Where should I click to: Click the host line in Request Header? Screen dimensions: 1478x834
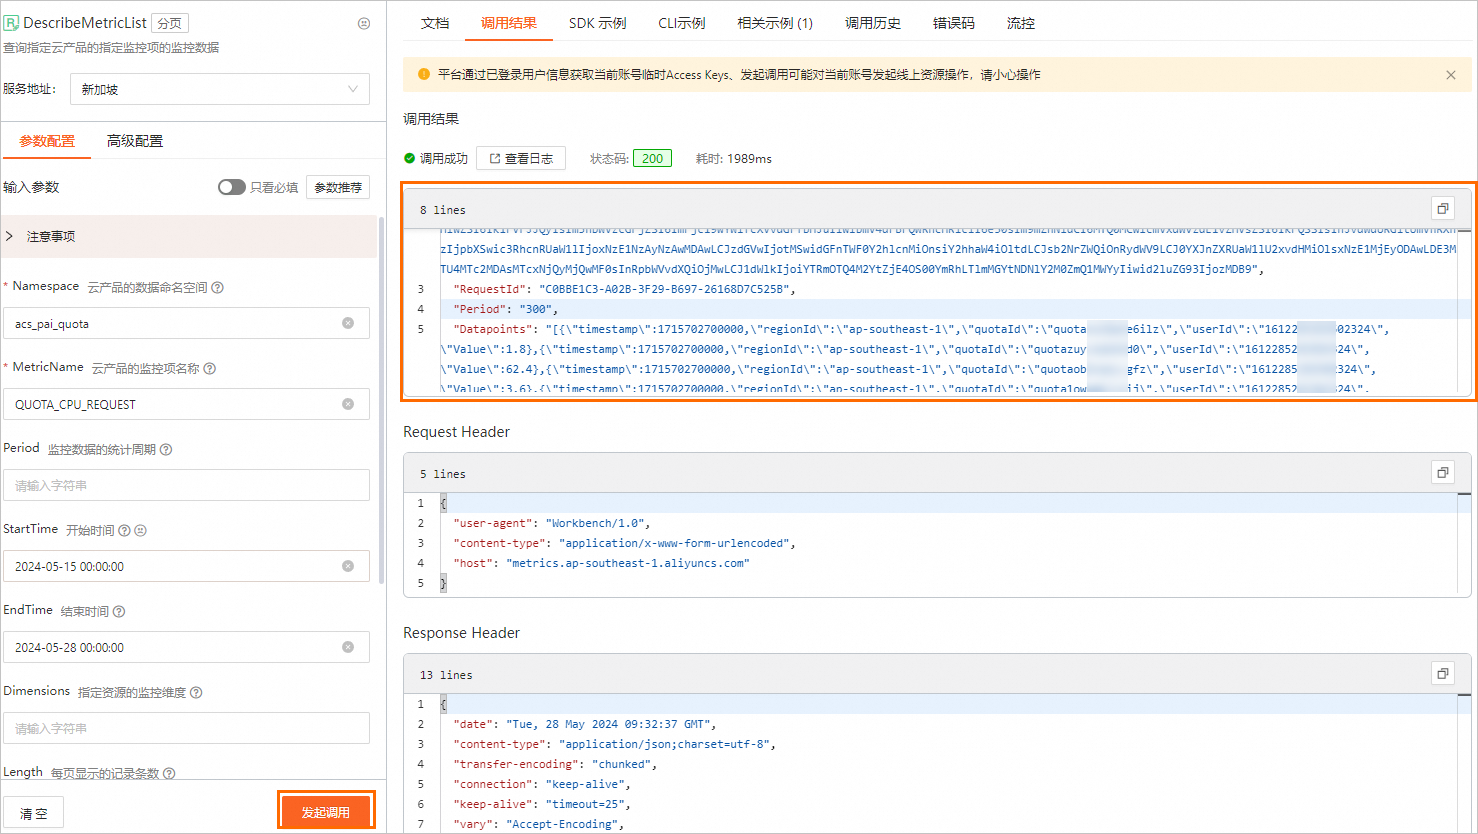click(x=601, y=563)
